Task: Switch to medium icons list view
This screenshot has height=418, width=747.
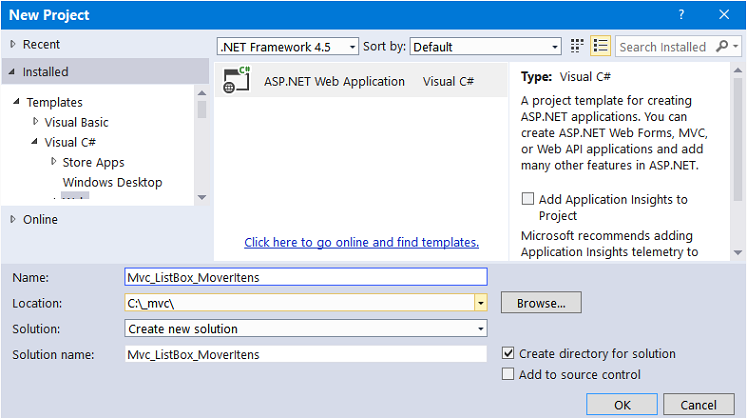Action: [600, 46]
